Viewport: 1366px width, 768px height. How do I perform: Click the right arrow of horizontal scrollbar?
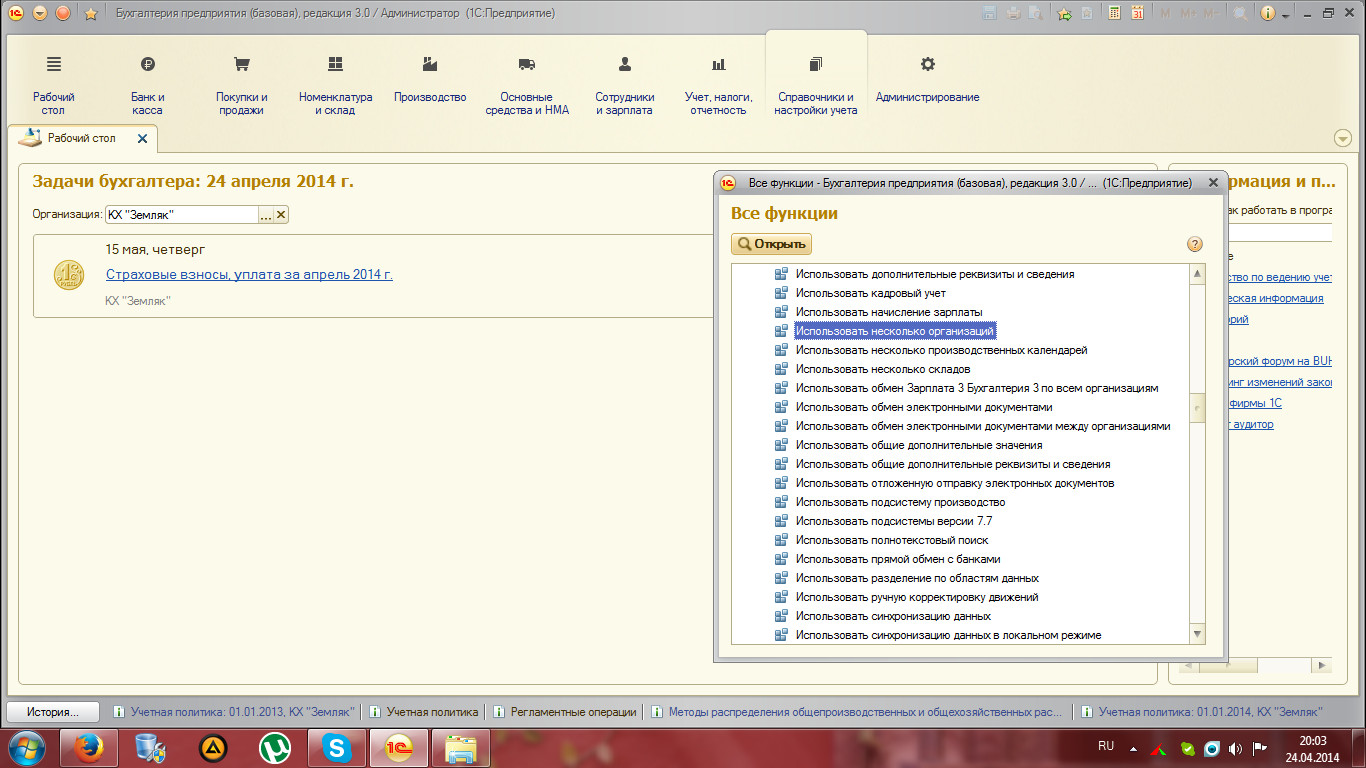(1323, 665)
